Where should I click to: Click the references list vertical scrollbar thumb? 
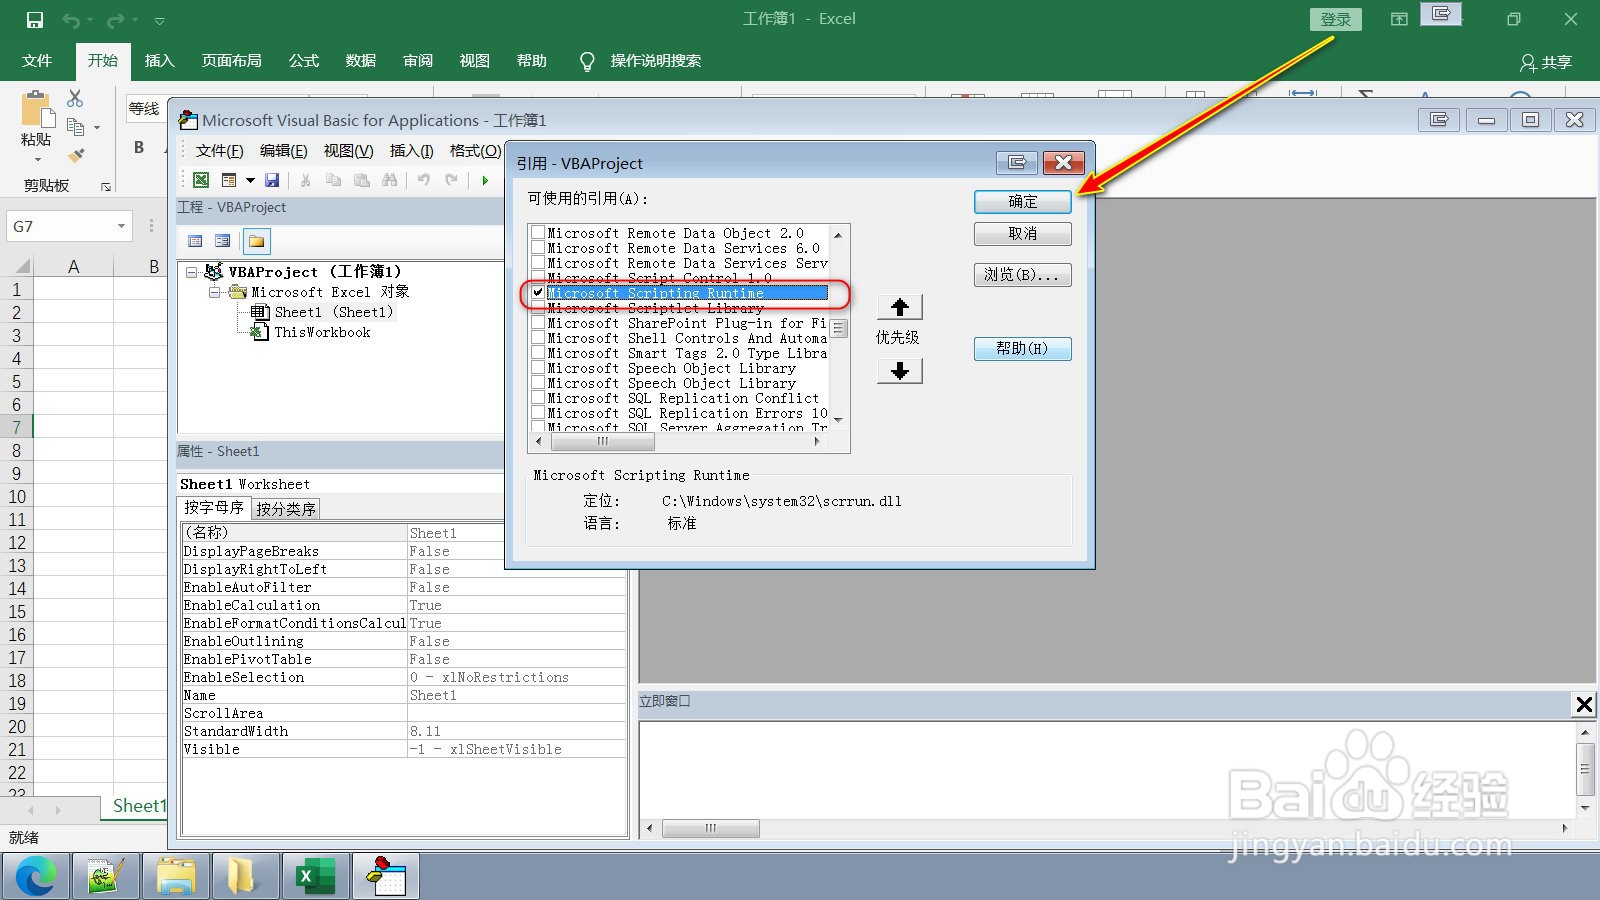[x=839, y=328]
